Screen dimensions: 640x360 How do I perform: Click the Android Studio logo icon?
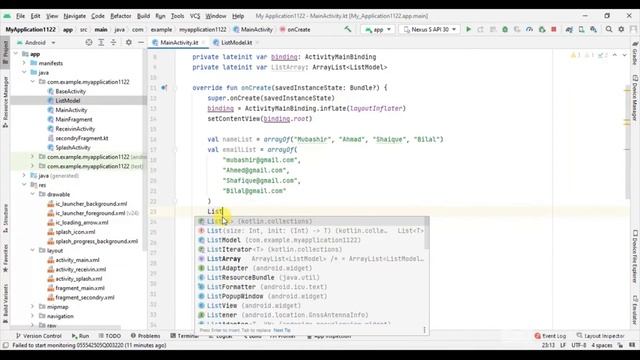(x=7, y=16)
